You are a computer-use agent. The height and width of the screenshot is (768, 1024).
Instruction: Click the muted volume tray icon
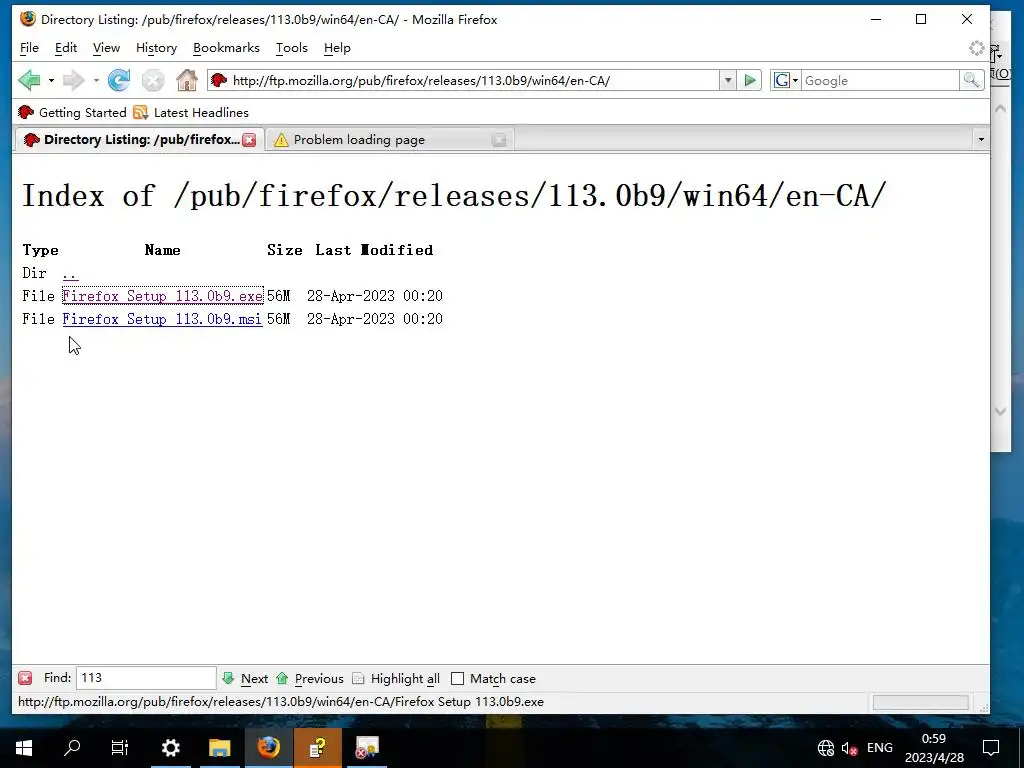pos(850,748)
